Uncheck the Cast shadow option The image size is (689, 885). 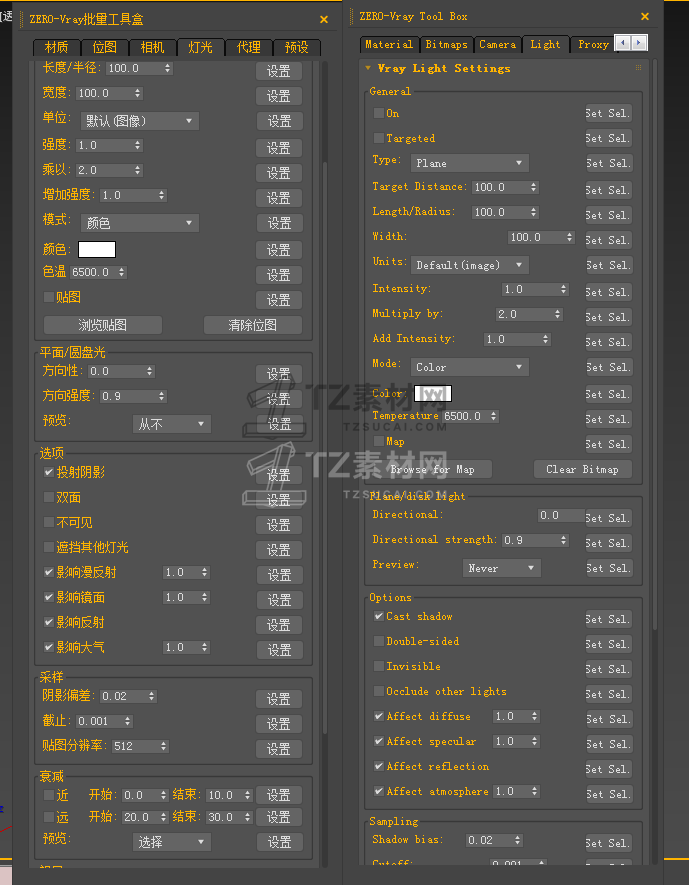(x=379, y=616)
